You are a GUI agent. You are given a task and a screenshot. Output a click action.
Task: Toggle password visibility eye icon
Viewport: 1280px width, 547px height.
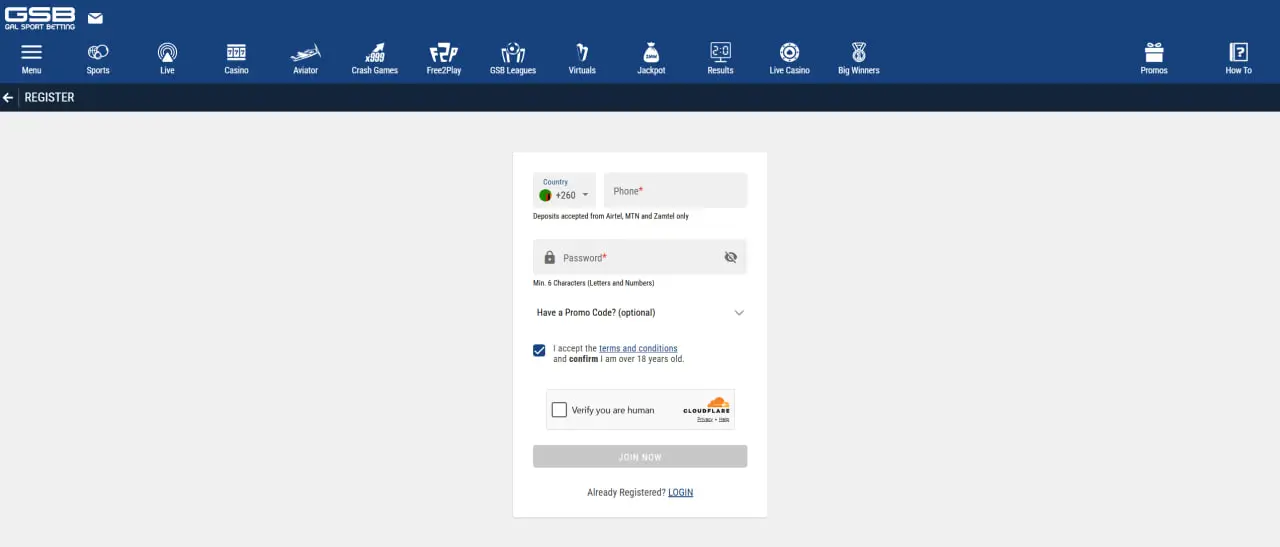tap(730, 257)
